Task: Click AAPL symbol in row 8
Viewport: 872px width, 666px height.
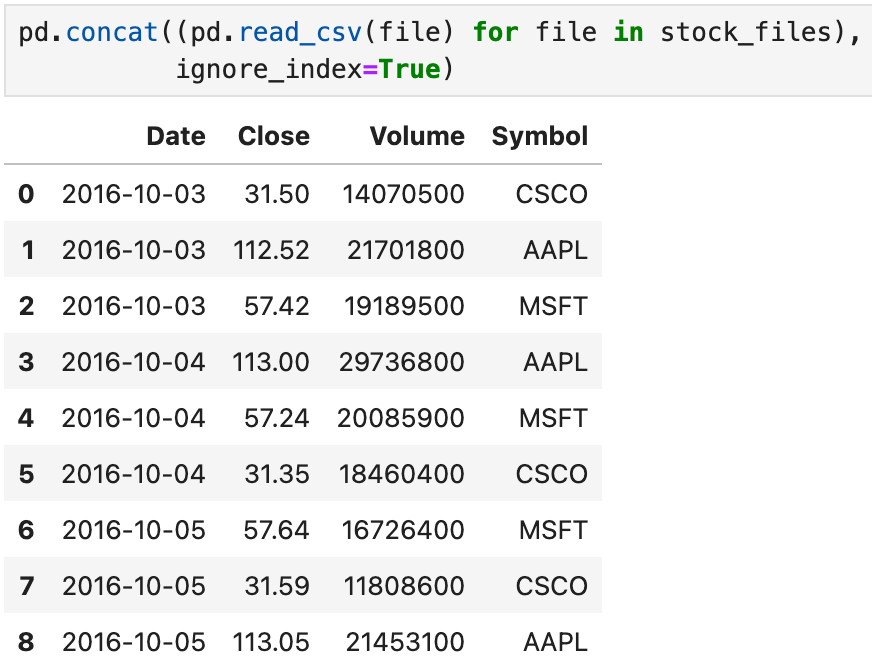Action: [555, 642]
